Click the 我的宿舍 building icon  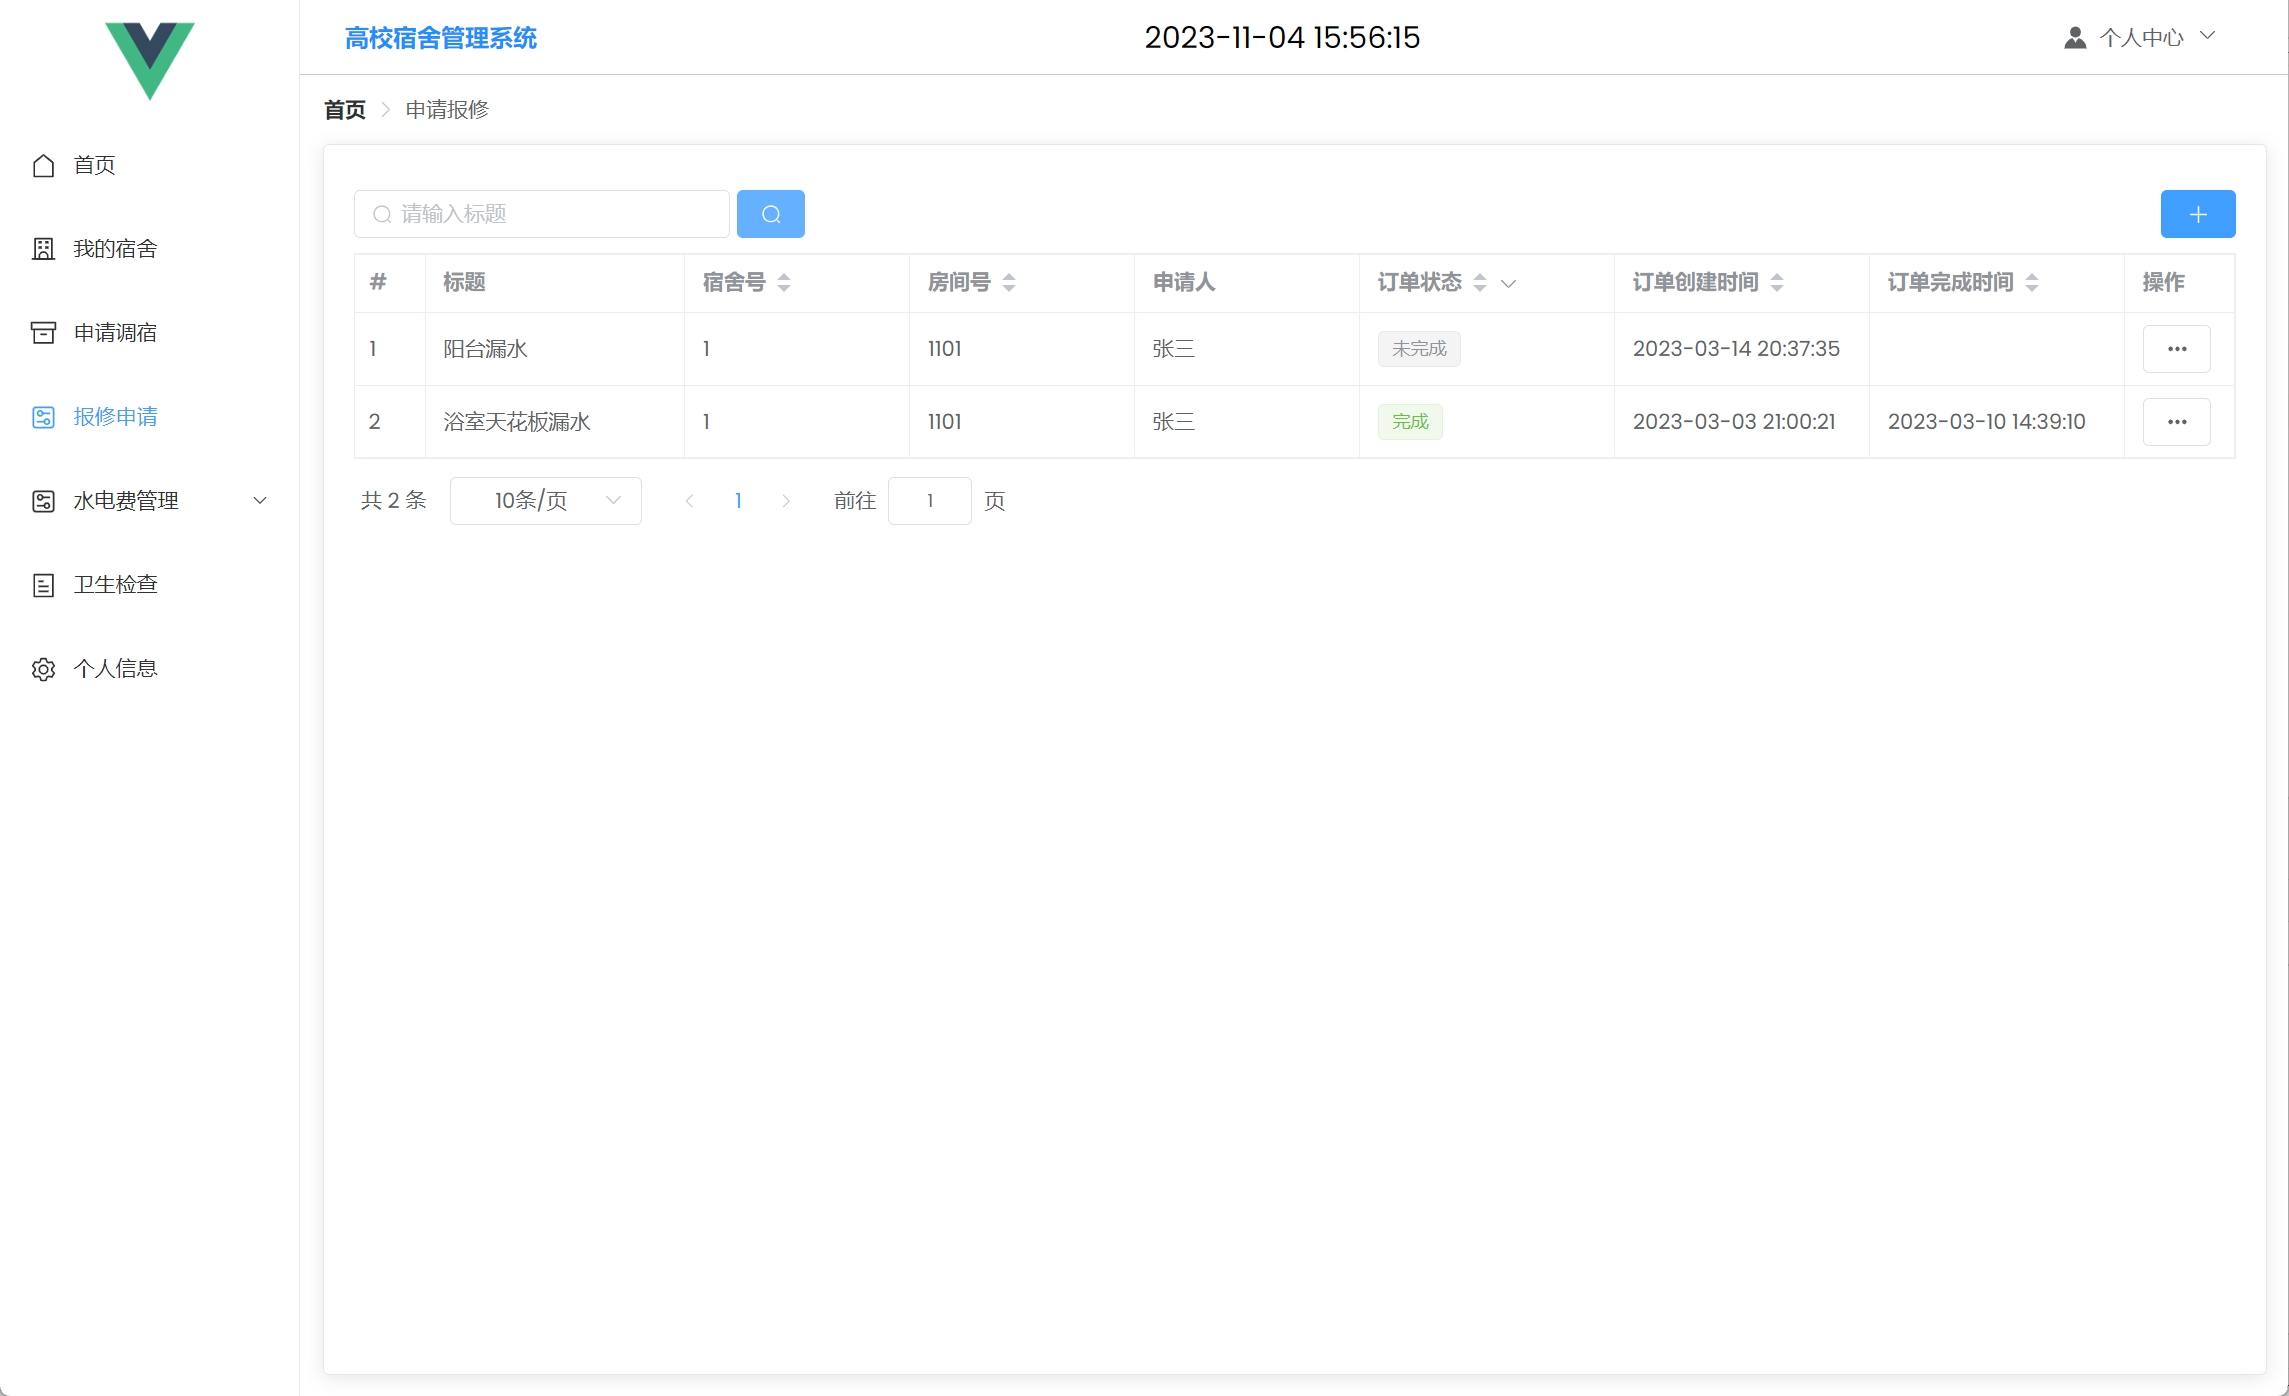coord(43,249)
